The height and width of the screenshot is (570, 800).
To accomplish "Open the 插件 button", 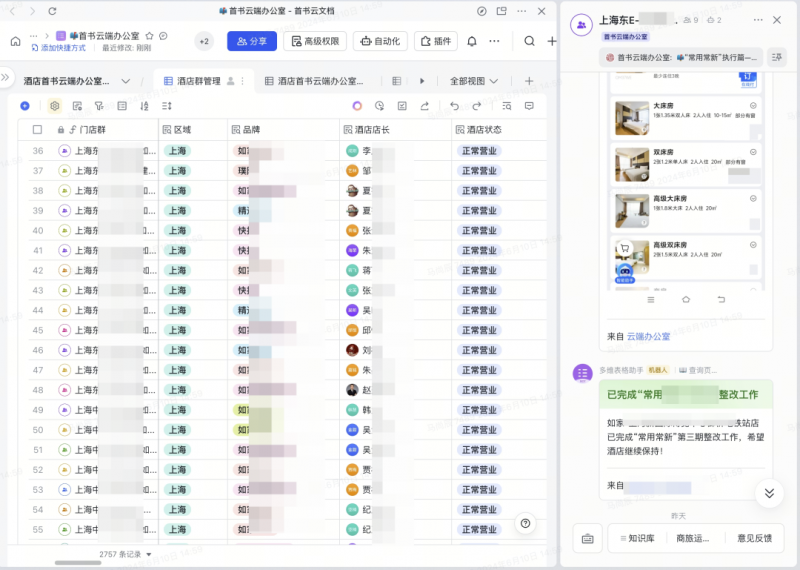I will pyautogui.click(x=436, y=41).
